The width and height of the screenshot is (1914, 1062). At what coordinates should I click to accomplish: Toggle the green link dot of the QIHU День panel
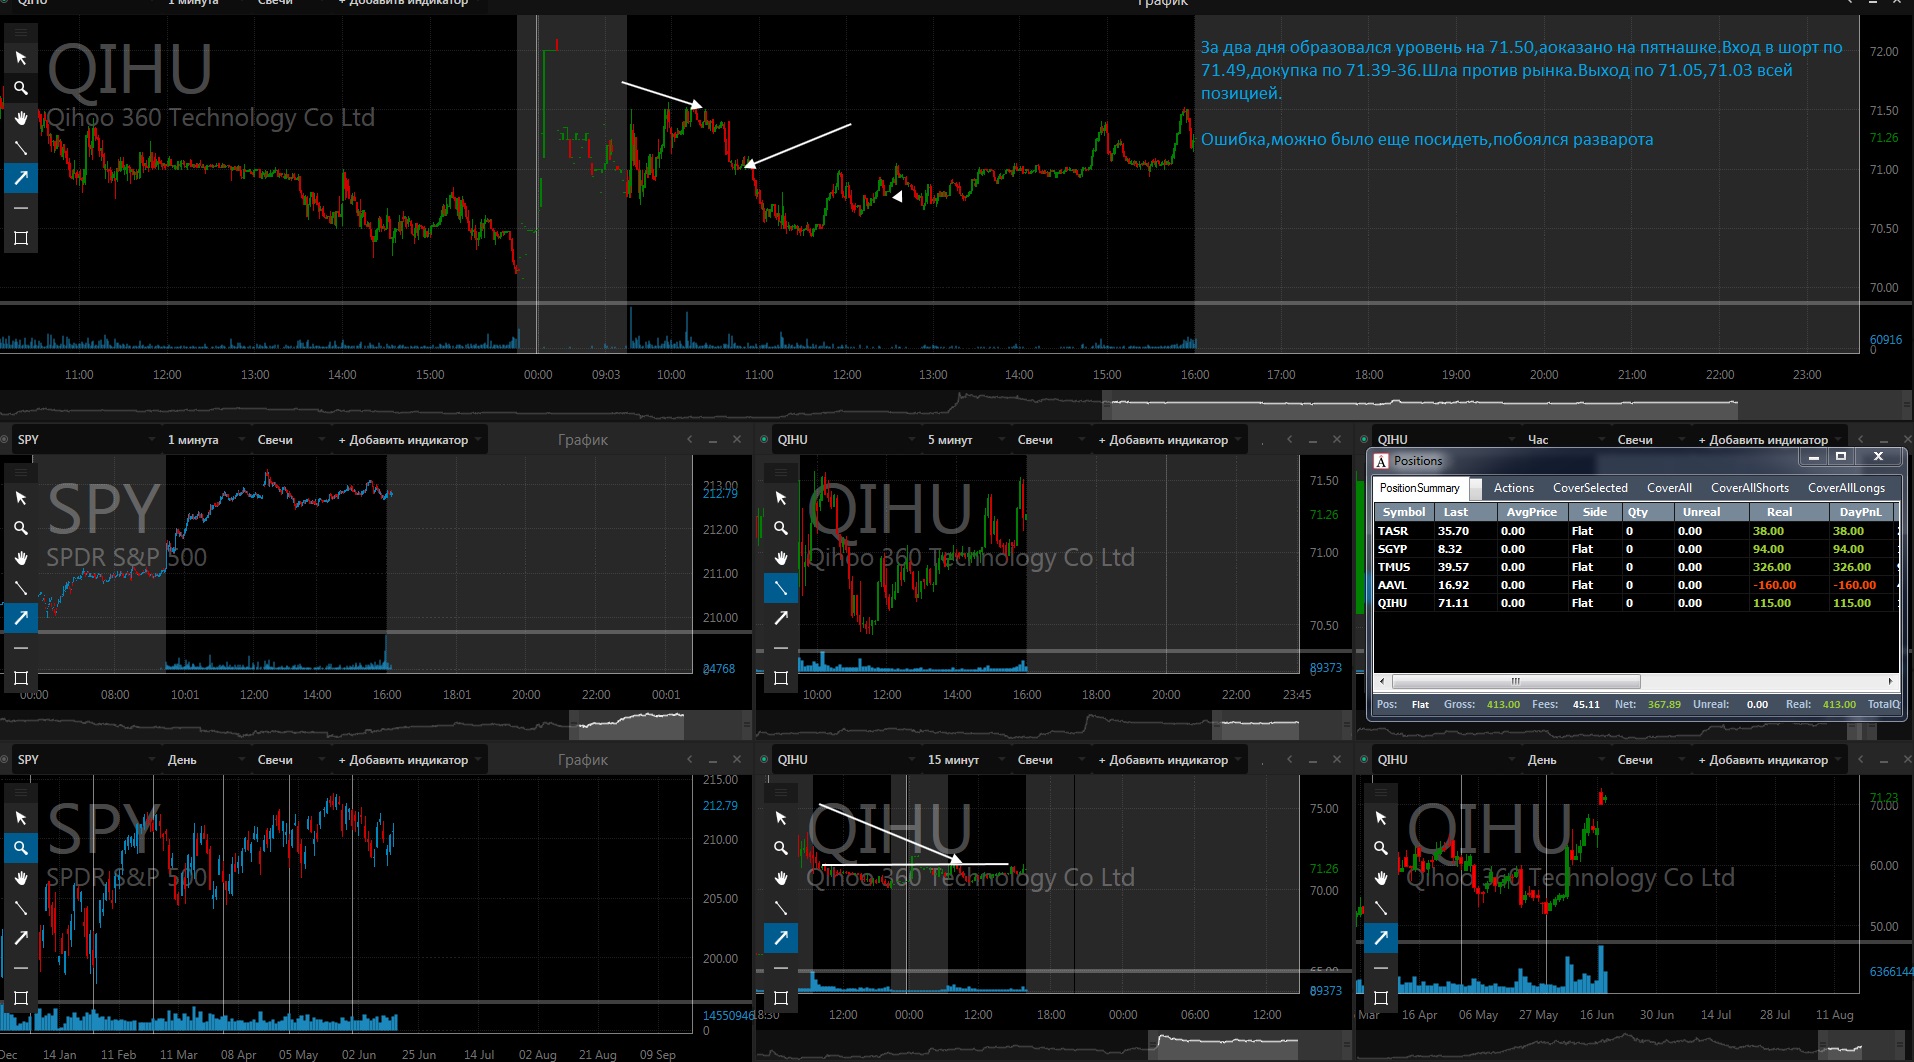(x=1365, y=759)
